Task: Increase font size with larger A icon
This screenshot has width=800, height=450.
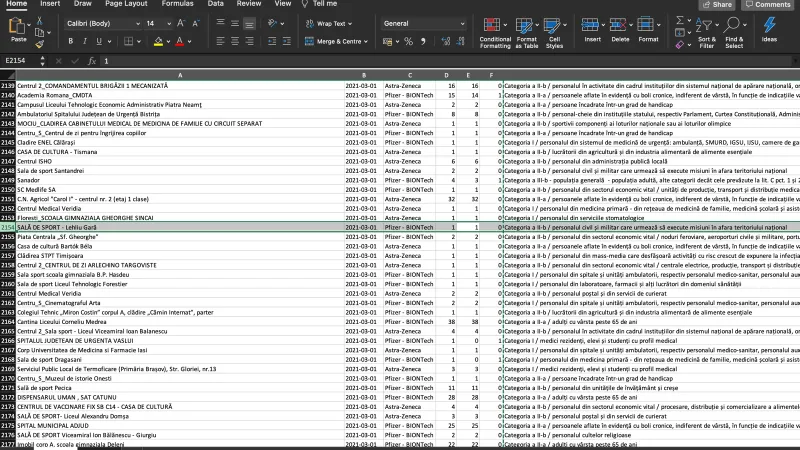Action: pos(181,23)
